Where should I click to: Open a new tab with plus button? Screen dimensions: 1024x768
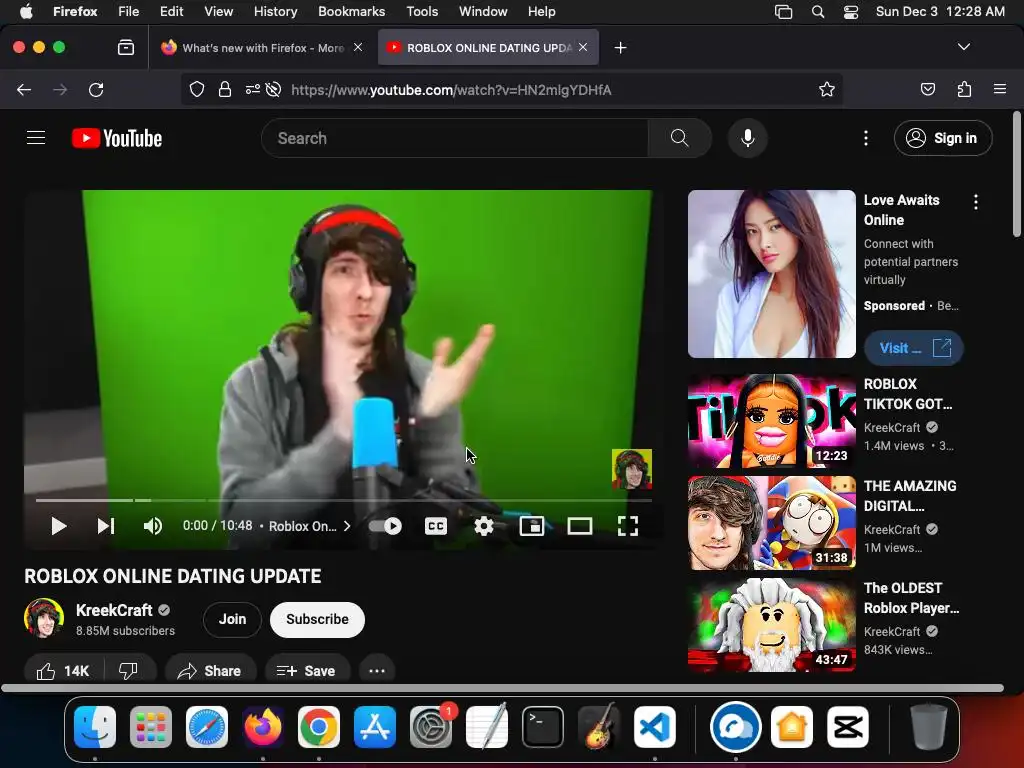click(620, 48)
